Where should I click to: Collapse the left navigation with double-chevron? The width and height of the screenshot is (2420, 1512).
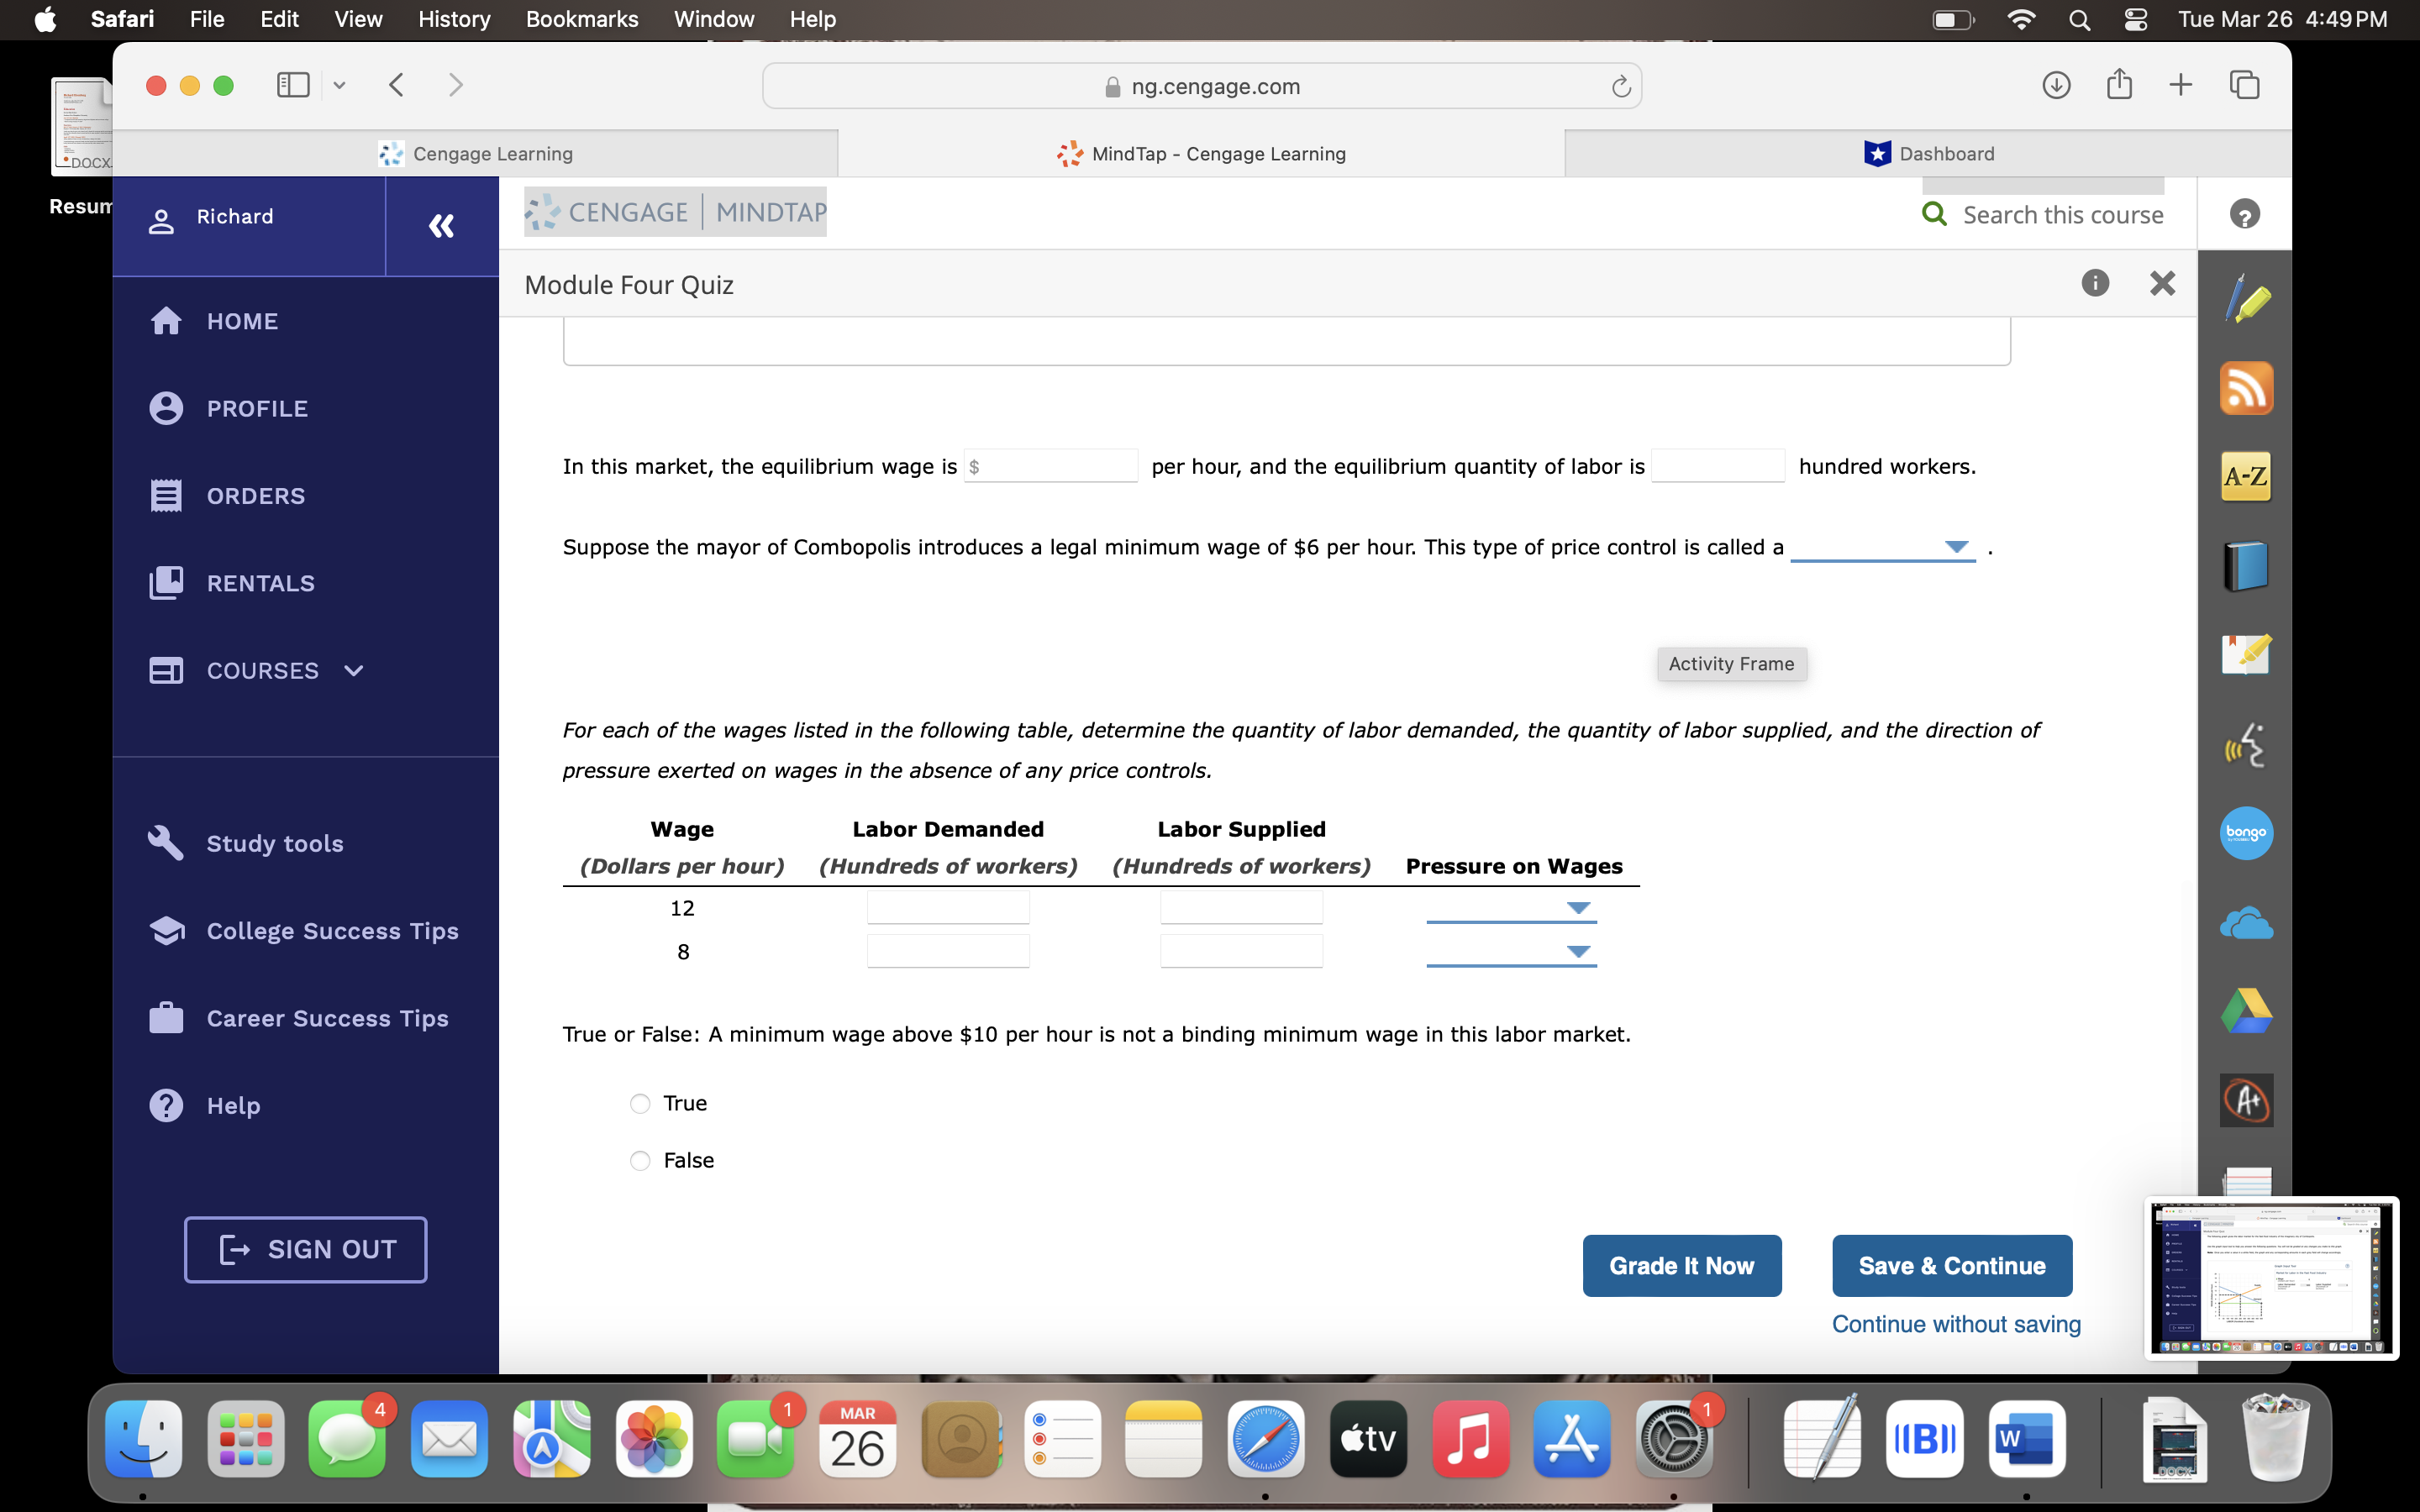441,226
